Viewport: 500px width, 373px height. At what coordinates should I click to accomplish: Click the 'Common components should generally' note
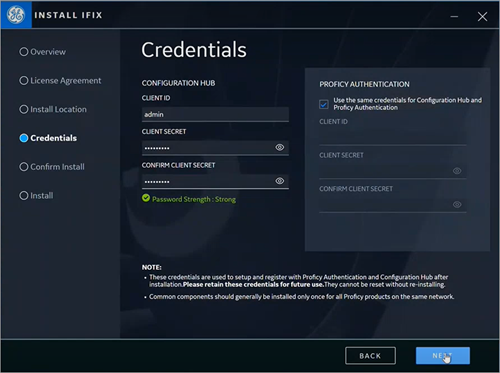pyautogui.click(x=301, y=297)
